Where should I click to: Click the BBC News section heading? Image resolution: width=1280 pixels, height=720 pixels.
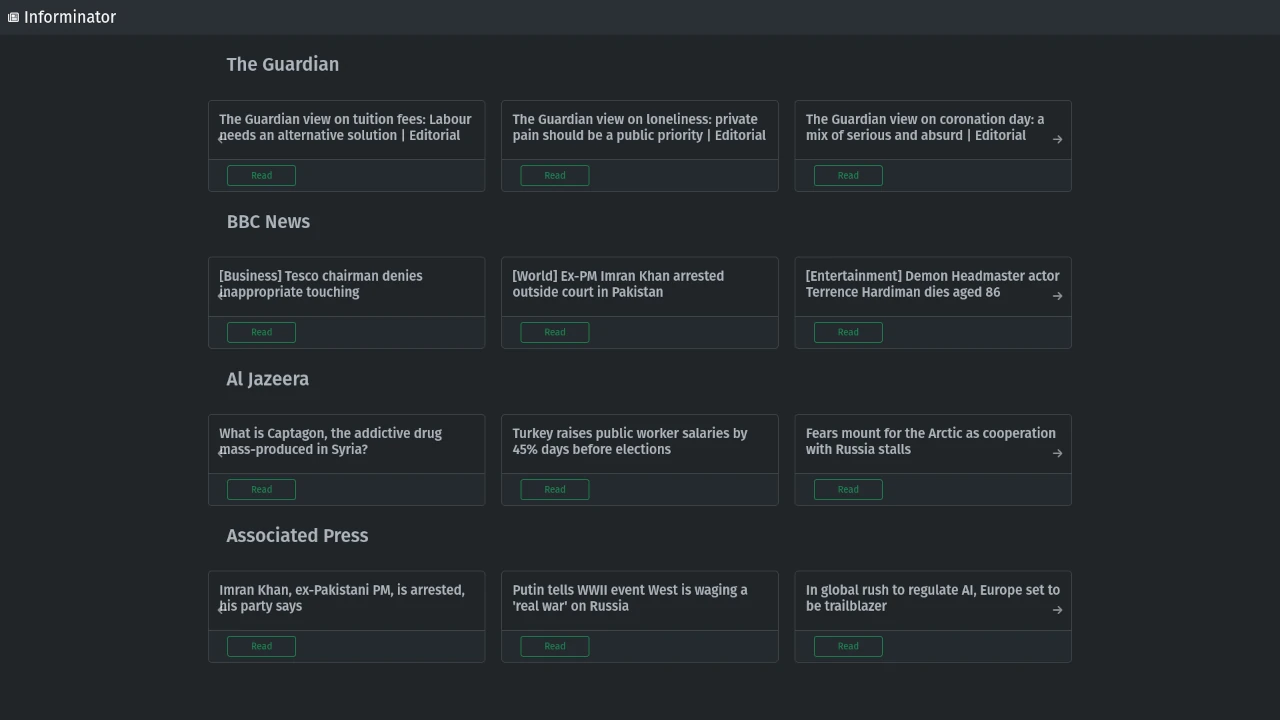[268, 221]
